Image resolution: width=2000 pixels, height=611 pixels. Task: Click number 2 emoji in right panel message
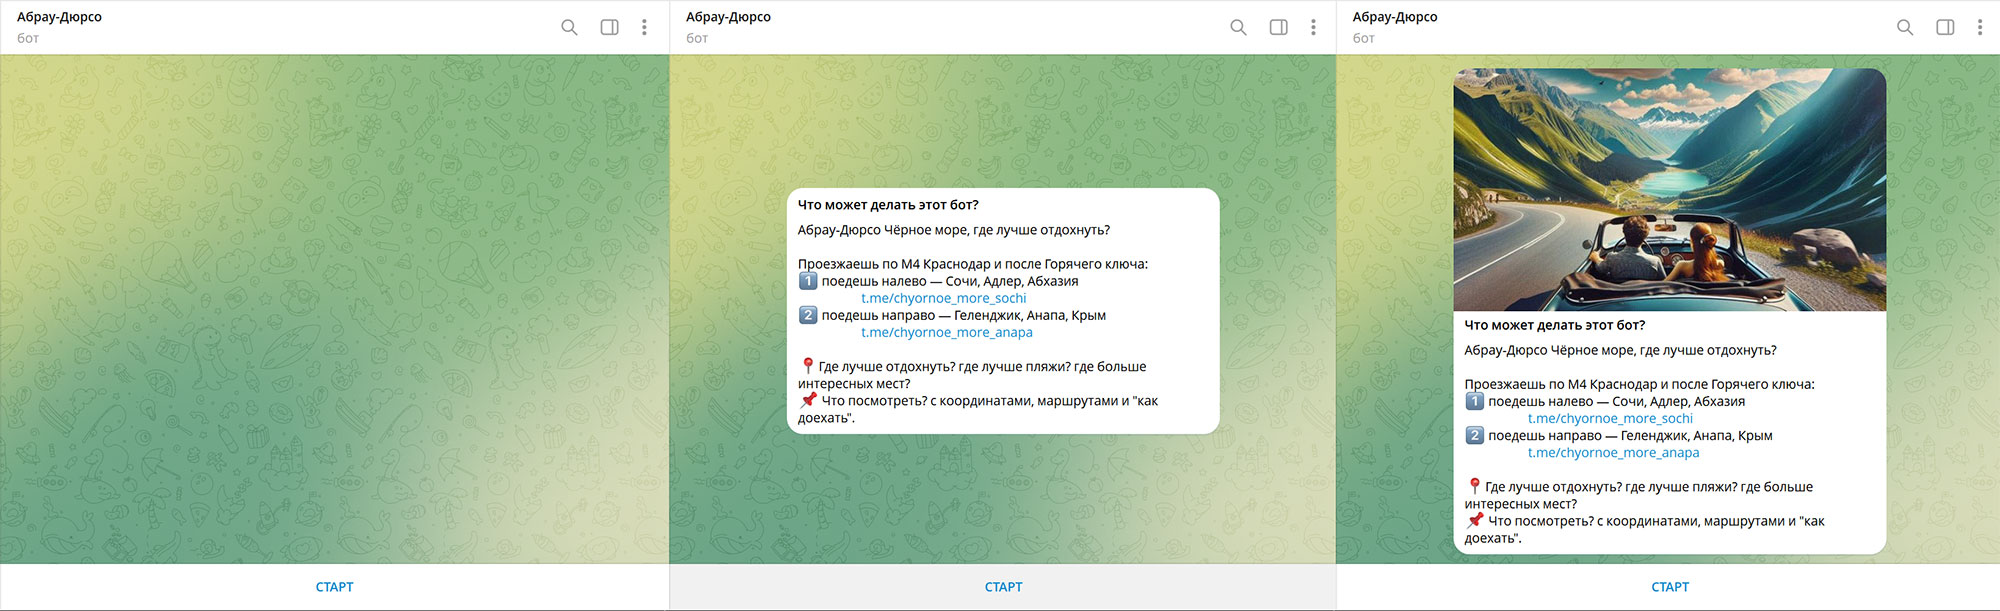[1475, 435]
